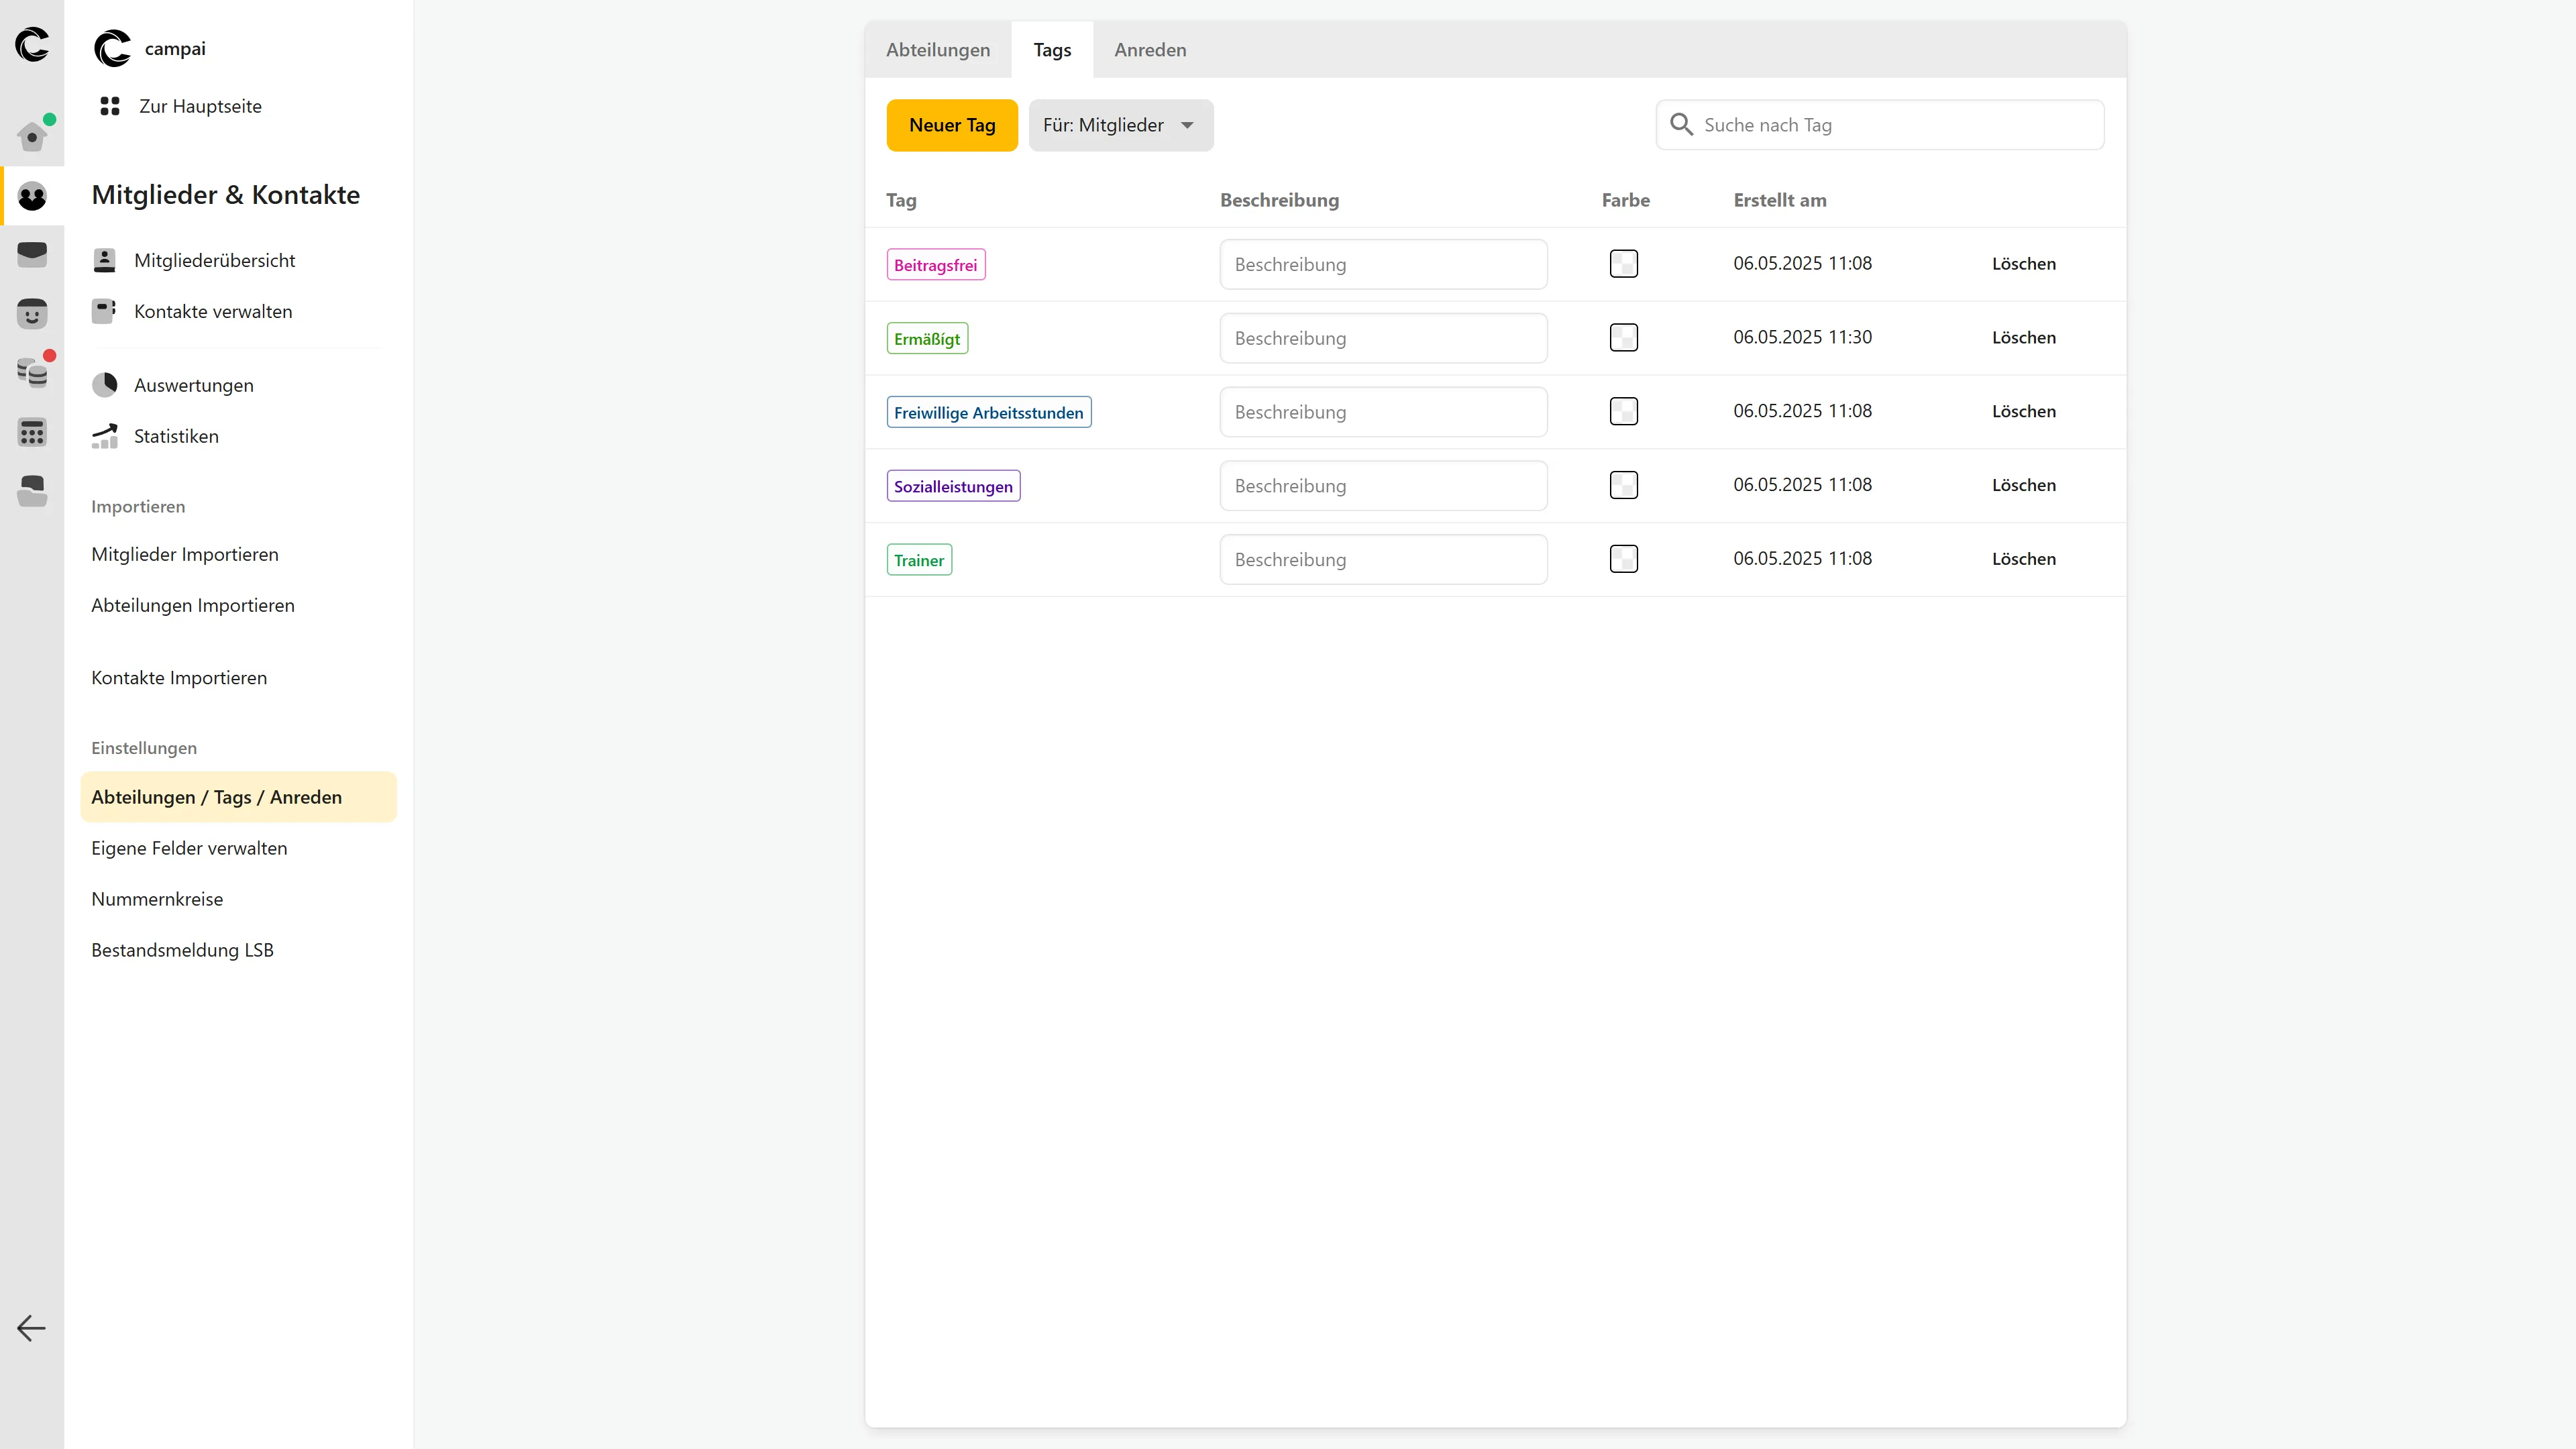Click the Trainer description field
2576x1449 pixels.
(1384, 559)
